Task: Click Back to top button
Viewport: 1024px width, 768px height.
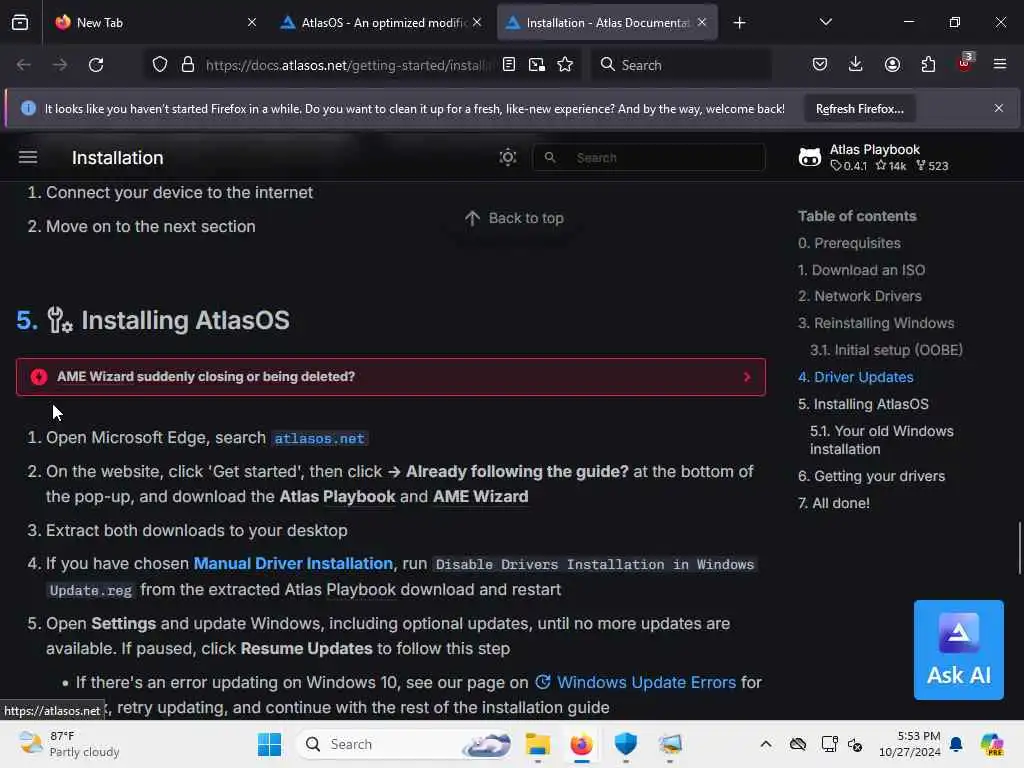Action: pyautogui.click(x=514, y=218)
